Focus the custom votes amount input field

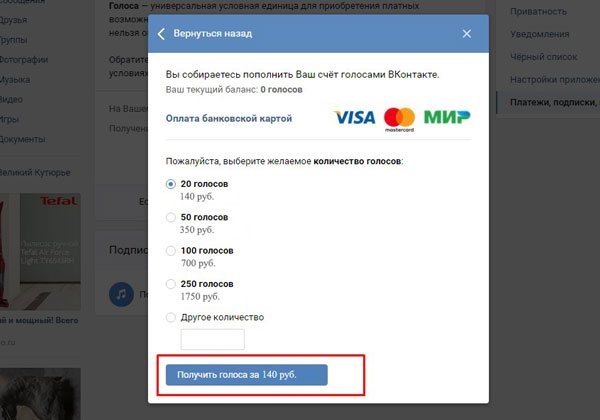[212, 339]
